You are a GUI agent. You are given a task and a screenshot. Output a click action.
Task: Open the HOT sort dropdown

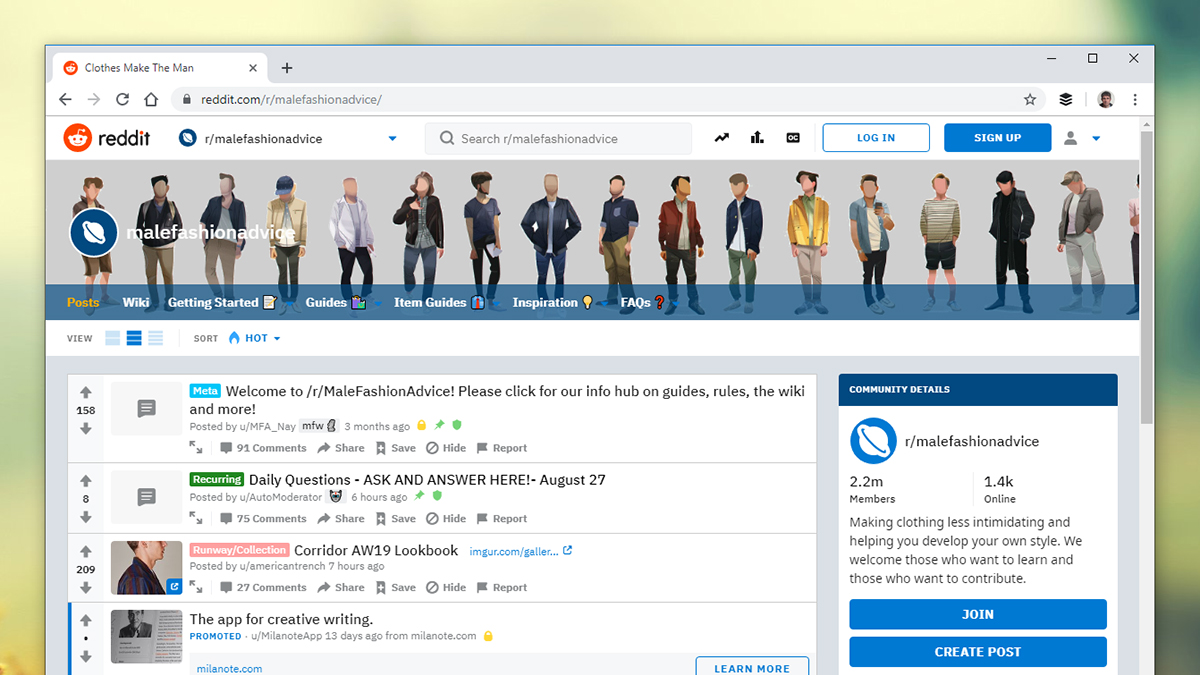click(254, 338)
